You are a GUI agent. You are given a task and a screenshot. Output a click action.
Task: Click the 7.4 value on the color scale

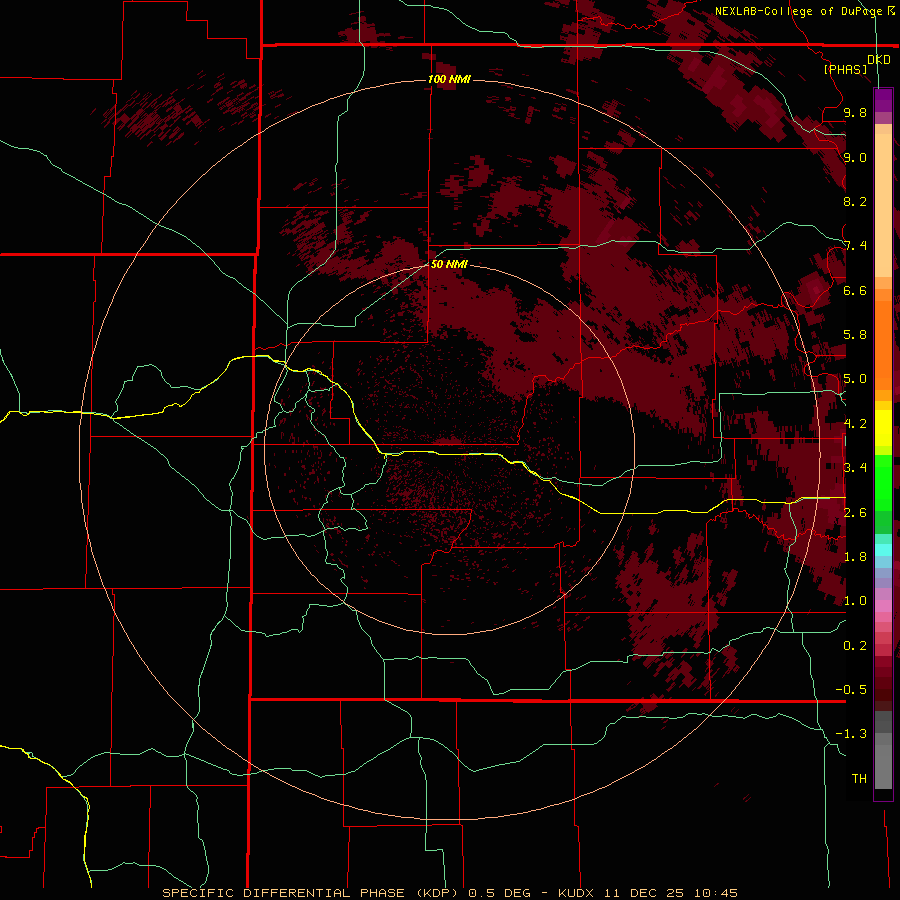click(855, 246)
